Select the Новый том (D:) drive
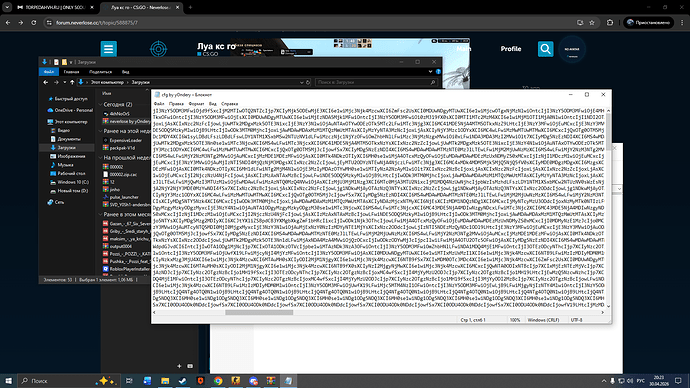Viewport: 690px width, 388px height. point(69,191)
